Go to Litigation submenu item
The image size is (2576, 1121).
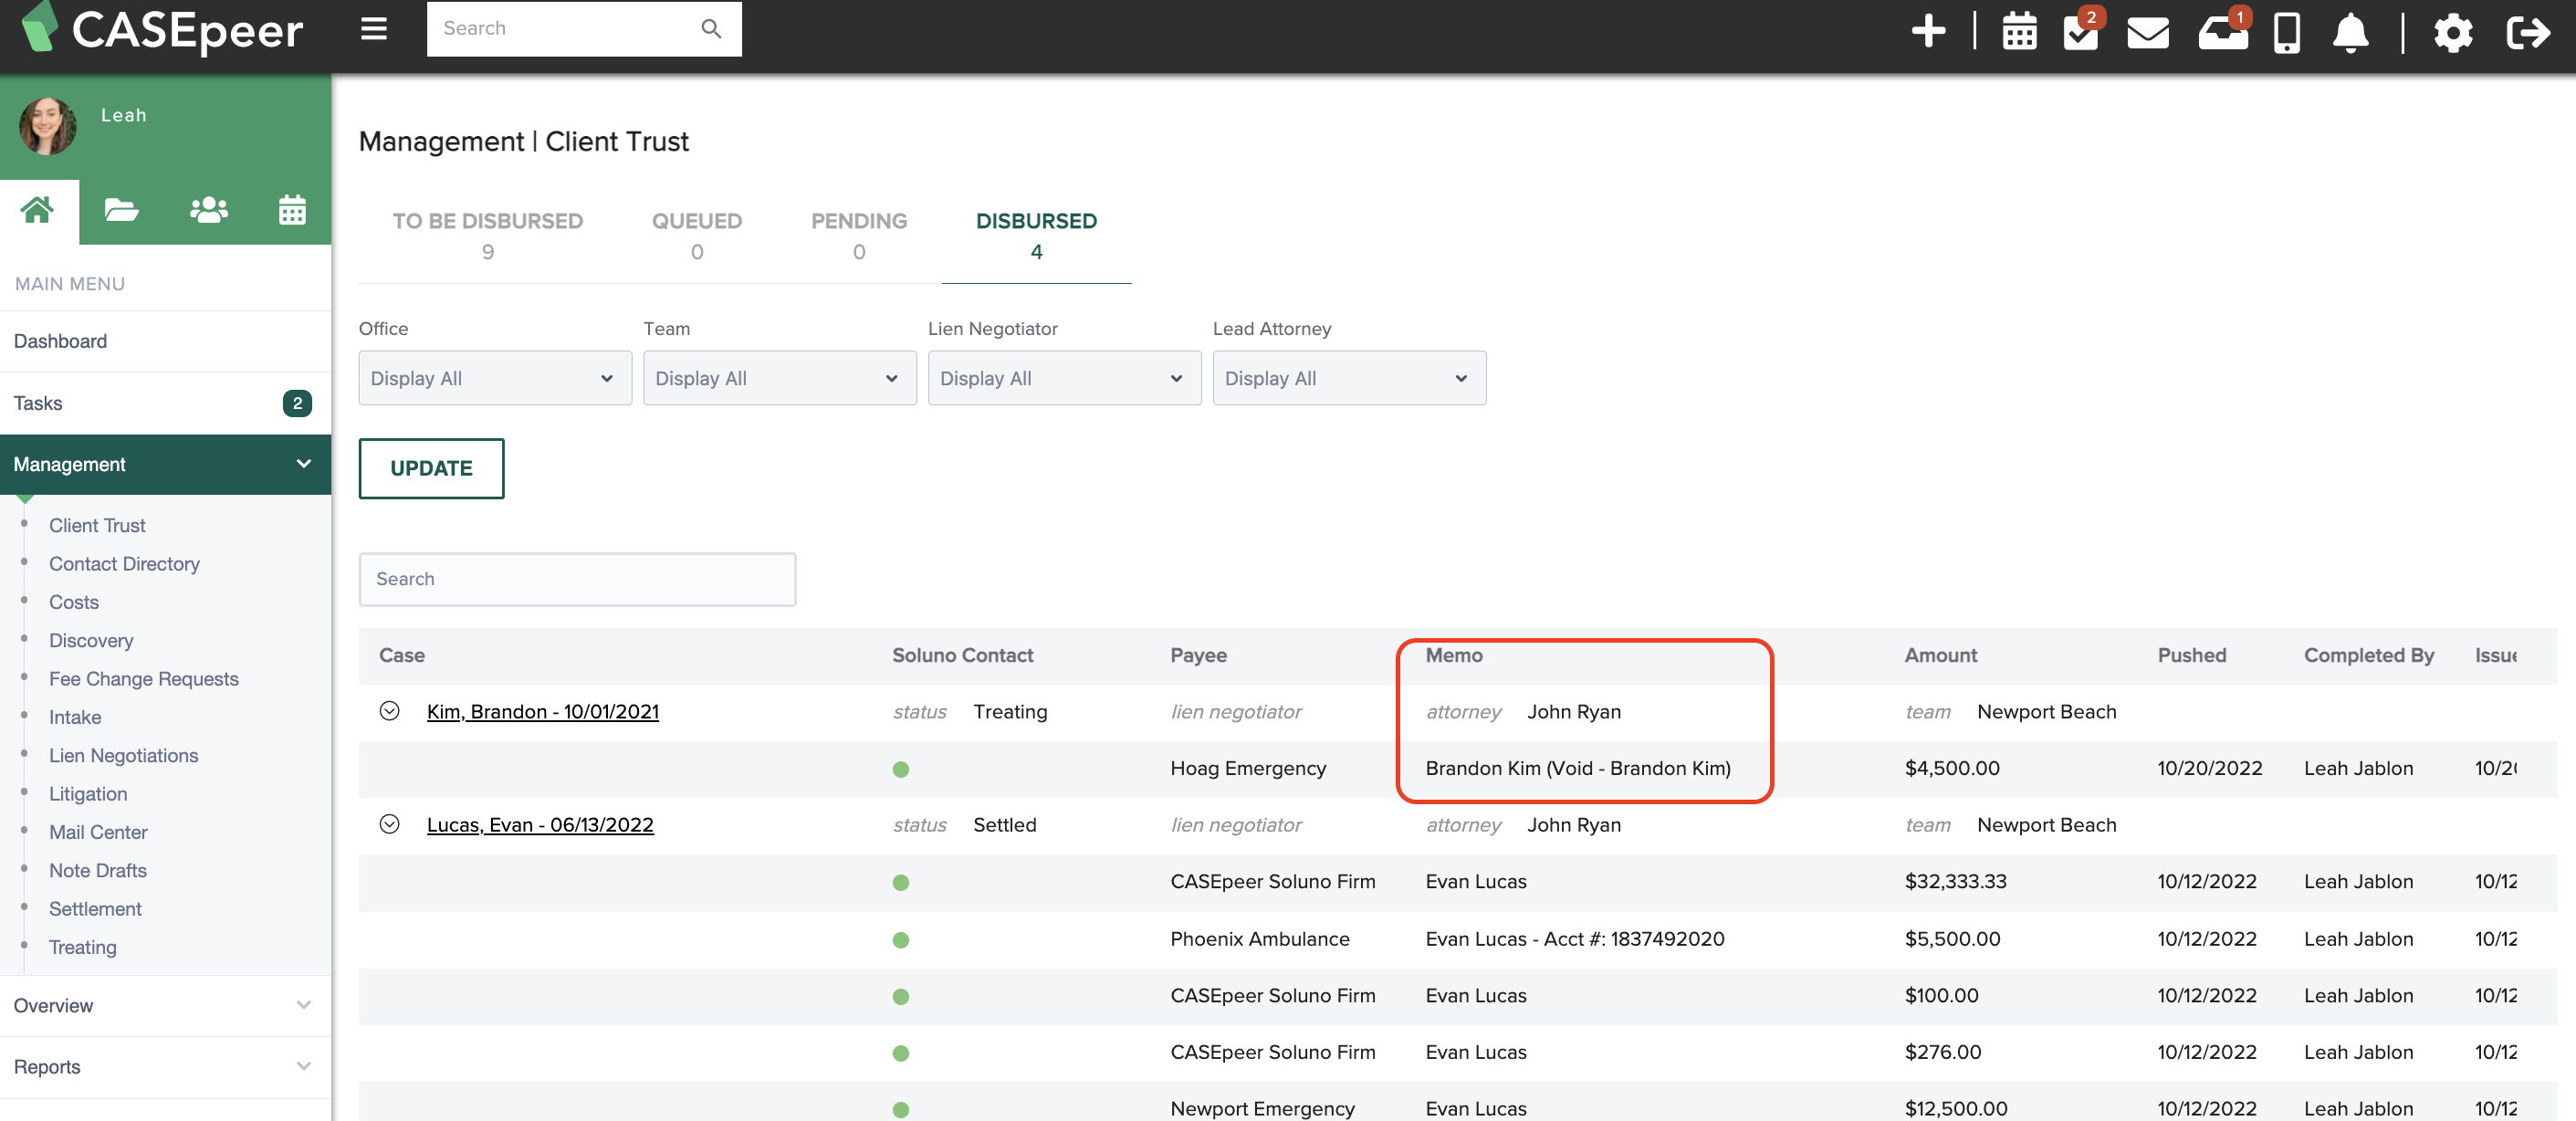(88, 793)
